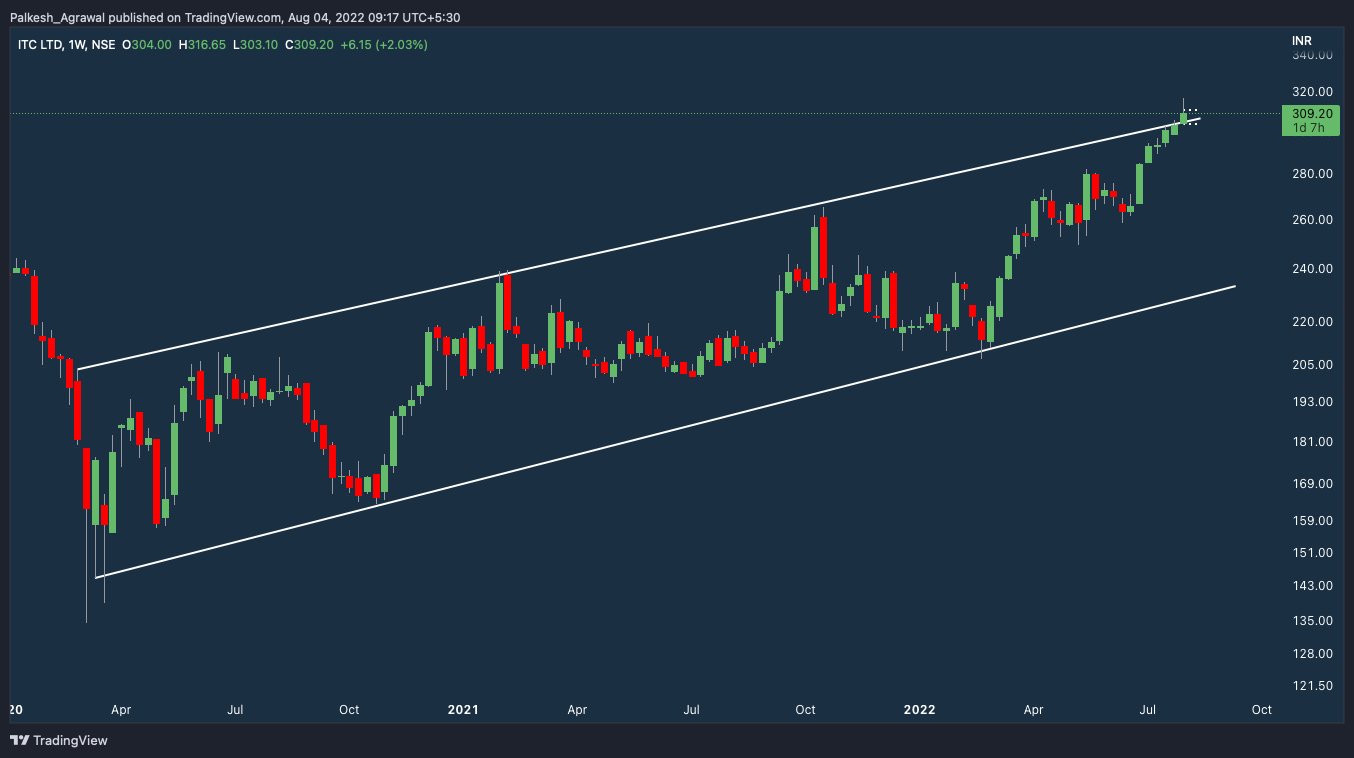
Task: Click the 240.00 price axis label
Action: click(1312, 269)
